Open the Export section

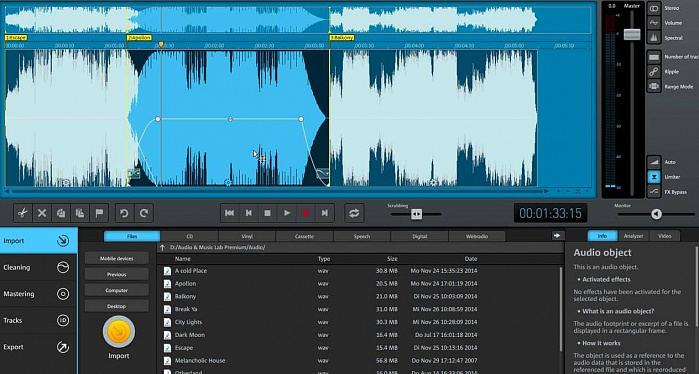38,347
